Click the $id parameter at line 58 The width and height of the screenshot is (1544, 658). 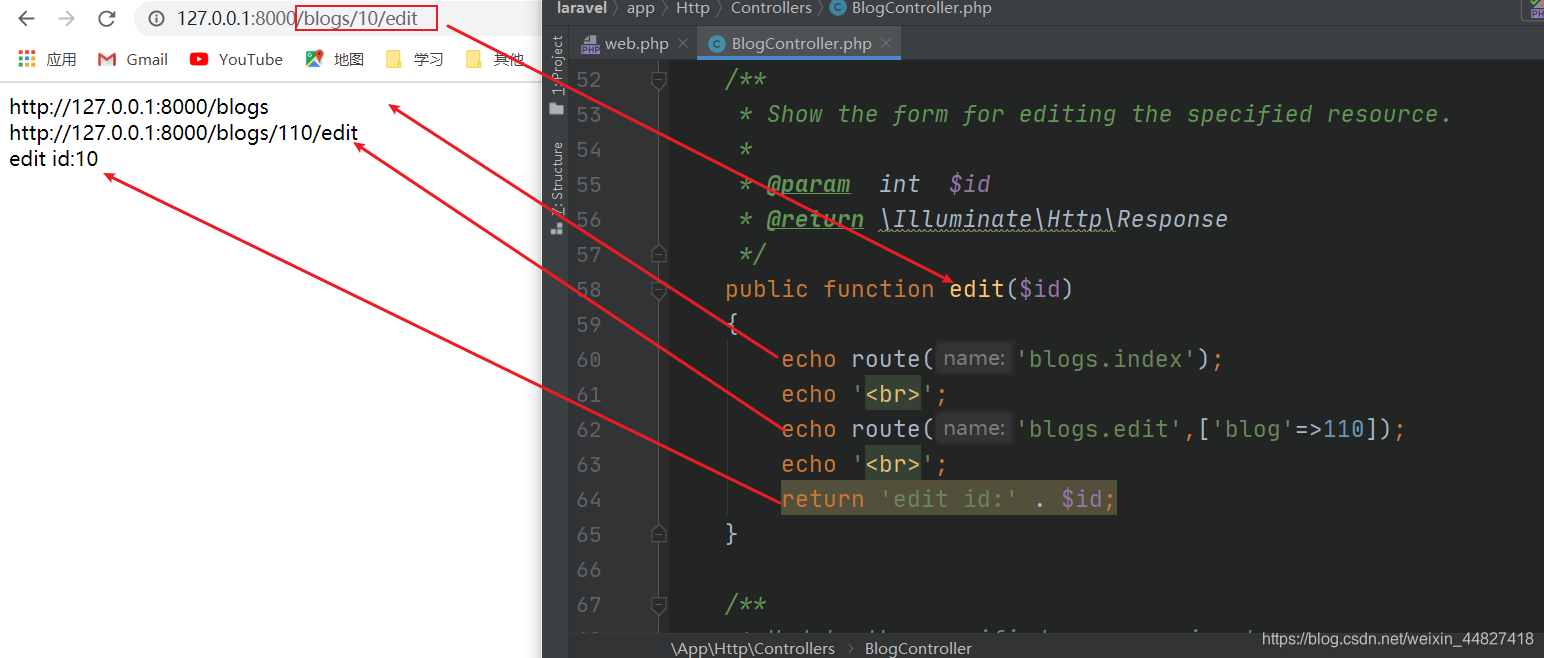pos(1039,289)
